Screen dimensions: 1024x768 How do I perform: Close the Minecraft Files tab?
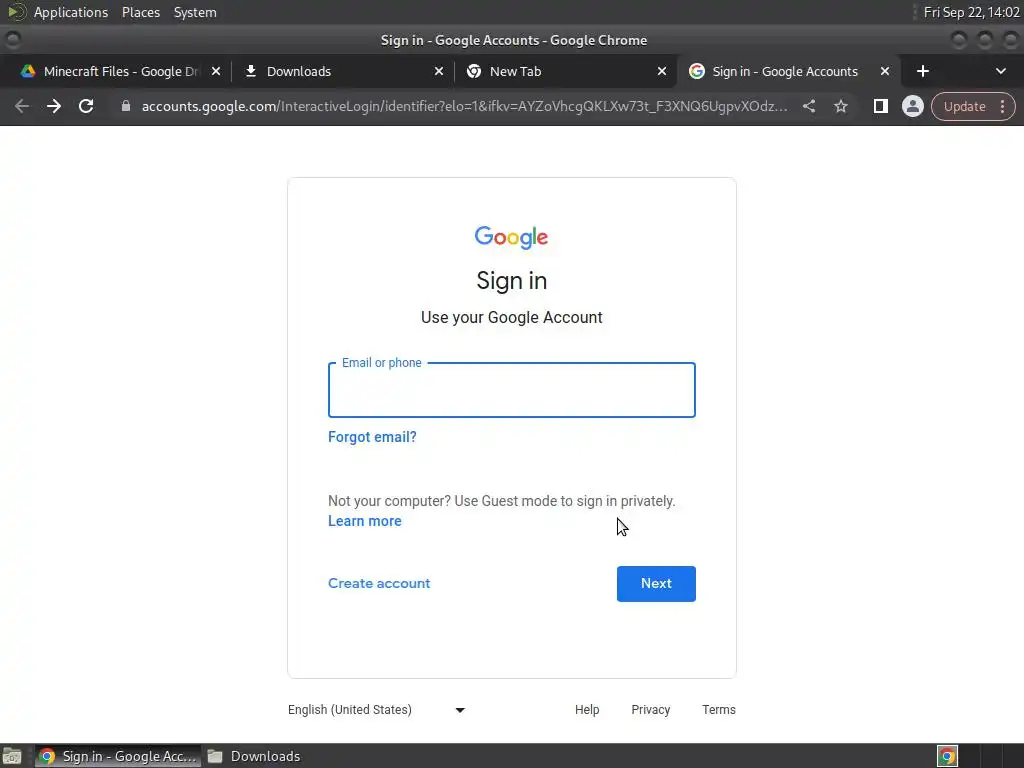(x=216, y=71)
